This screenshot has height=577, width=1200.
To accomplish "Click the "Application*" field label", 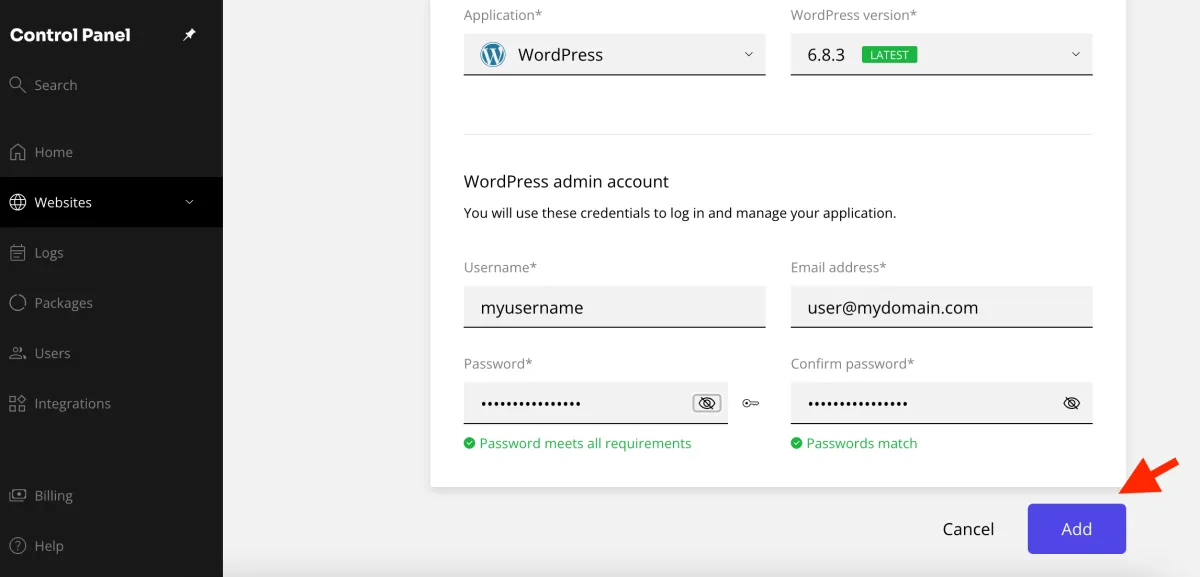I will point(503,15).
